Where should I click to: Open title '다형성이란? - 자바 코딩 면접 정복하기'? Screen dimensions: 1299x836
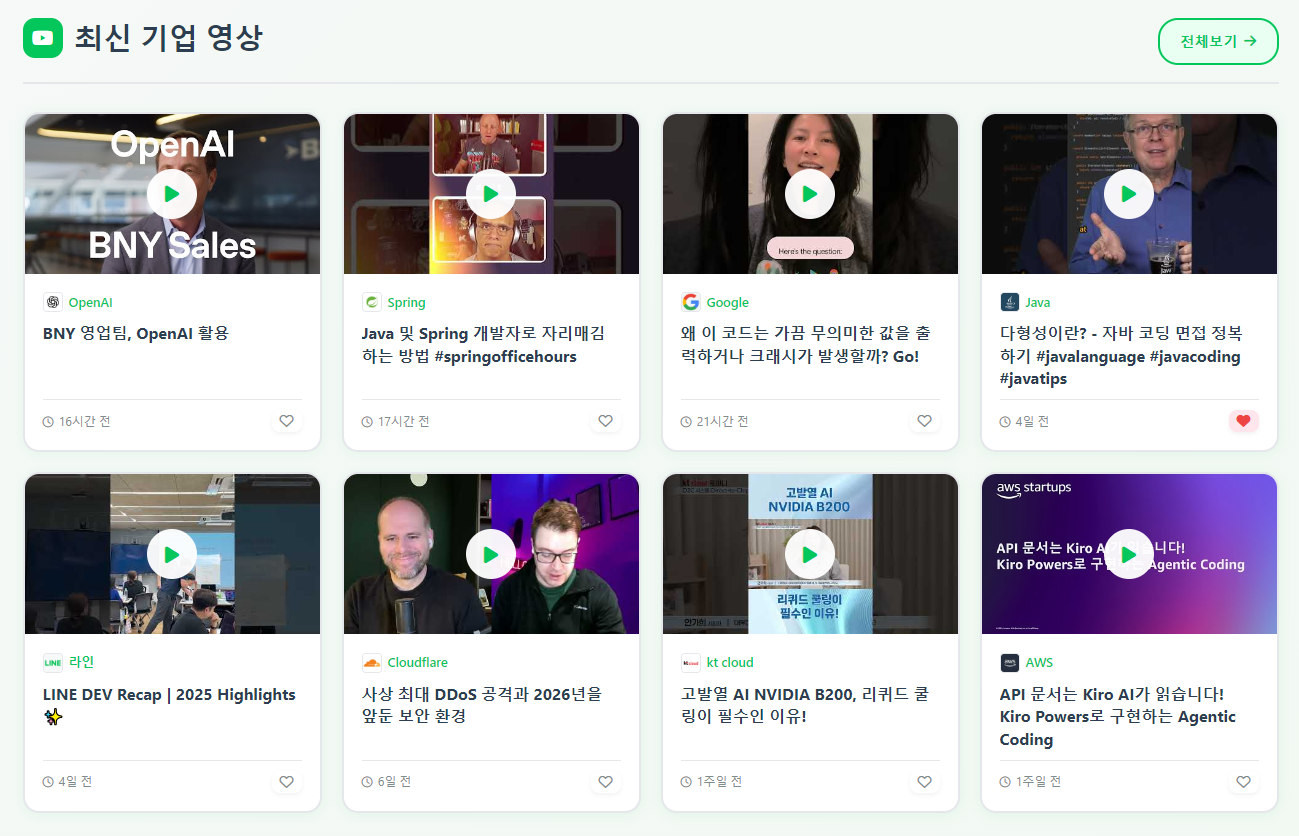coord(1121,356)
